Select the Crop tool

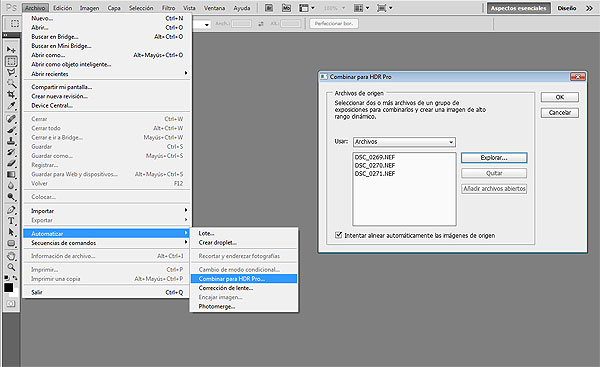click(11, 95)
